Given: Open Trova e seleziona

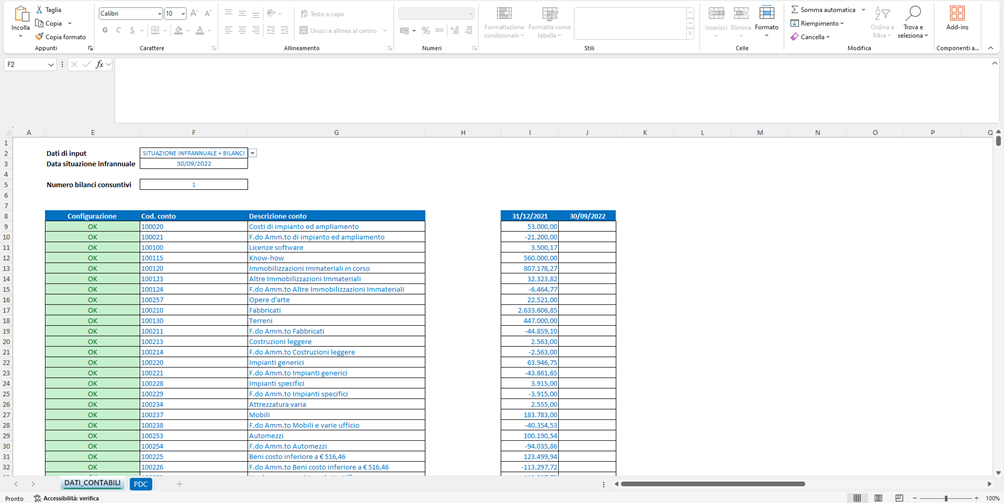Looking at the screenshot, I should (914, 22).
